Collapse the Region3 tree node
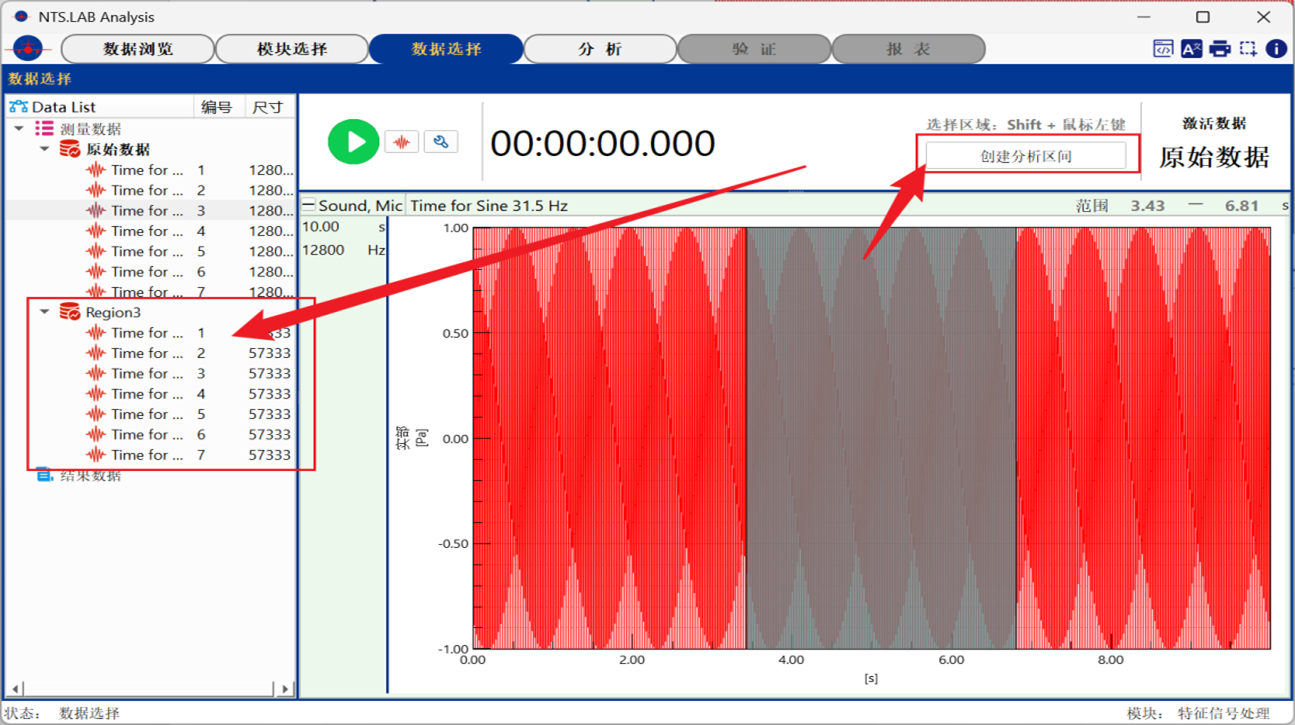Screen dimensions: 1295x725 click(x=45, y=312)
